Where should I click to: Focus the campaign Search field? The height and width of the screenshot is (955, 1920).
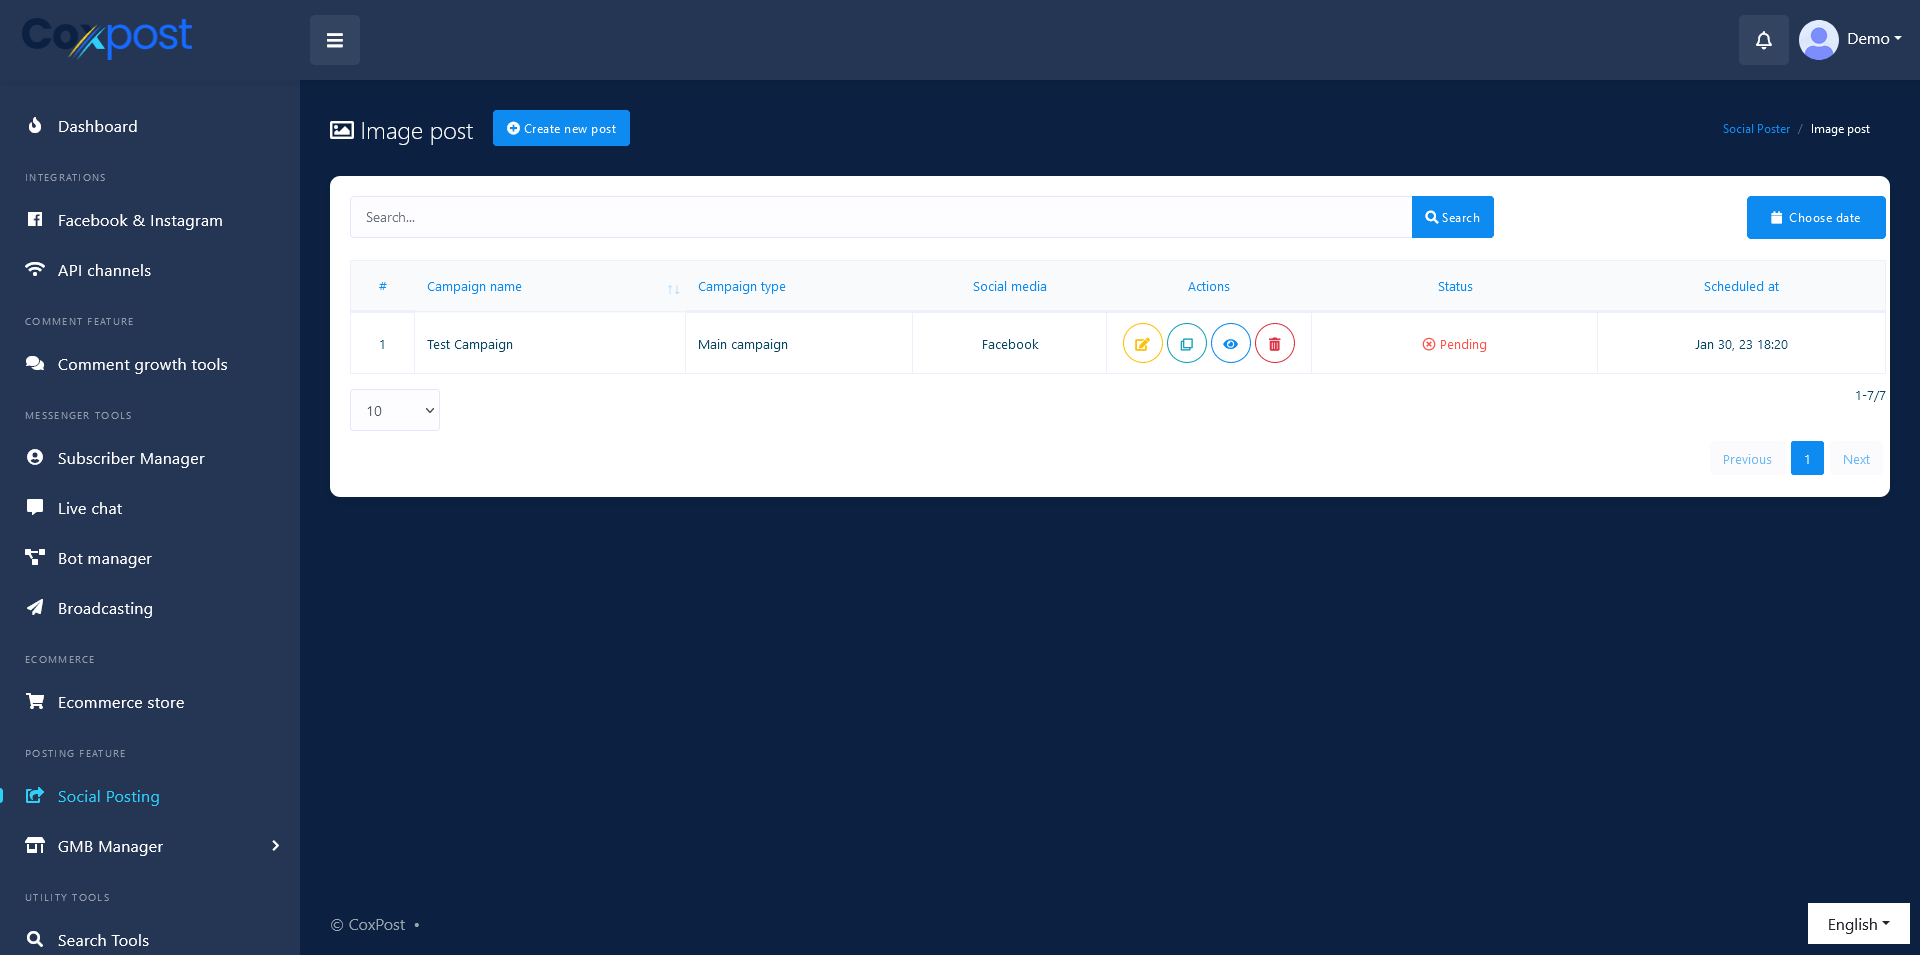[x=881, y=217]
